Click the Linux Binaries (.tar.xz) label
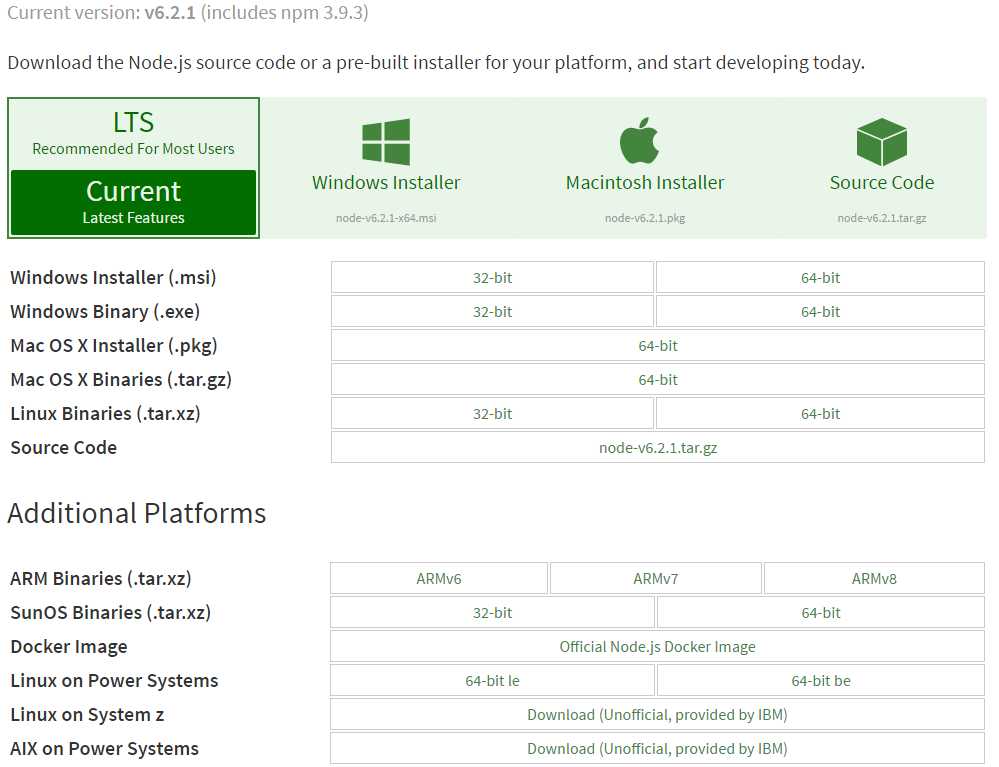This screenshot has height=767, width=999. (106, 413)
